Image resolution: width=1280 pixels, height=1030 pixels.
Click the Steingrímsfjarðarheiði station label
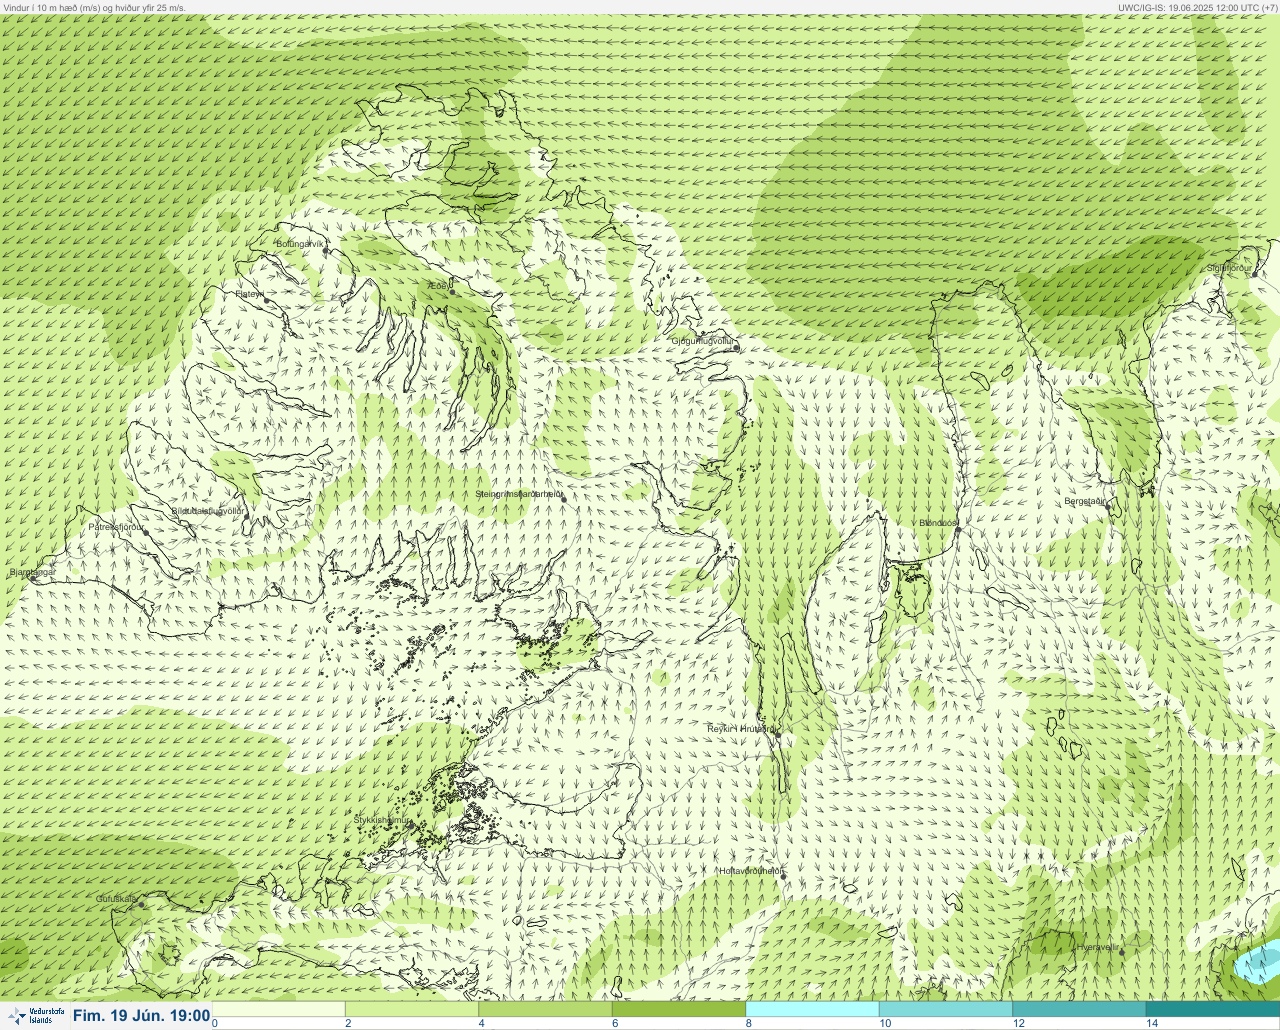click(x=518, y=494)
